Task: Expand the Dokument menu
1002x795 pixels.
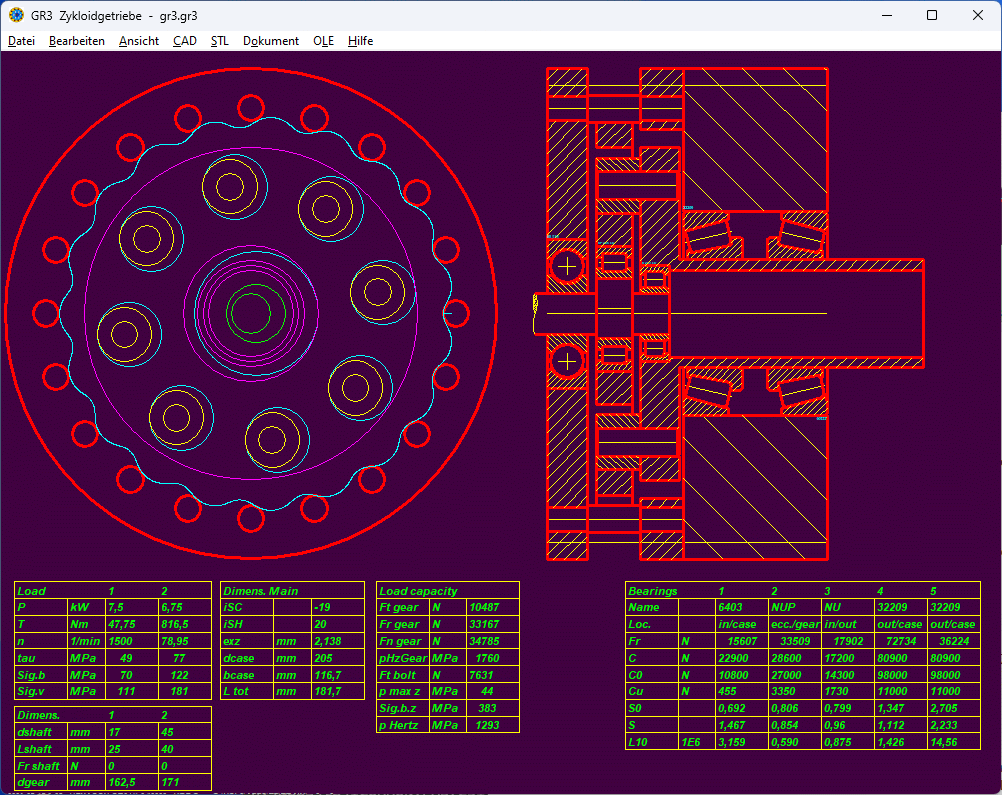Action: click(270, 41)
